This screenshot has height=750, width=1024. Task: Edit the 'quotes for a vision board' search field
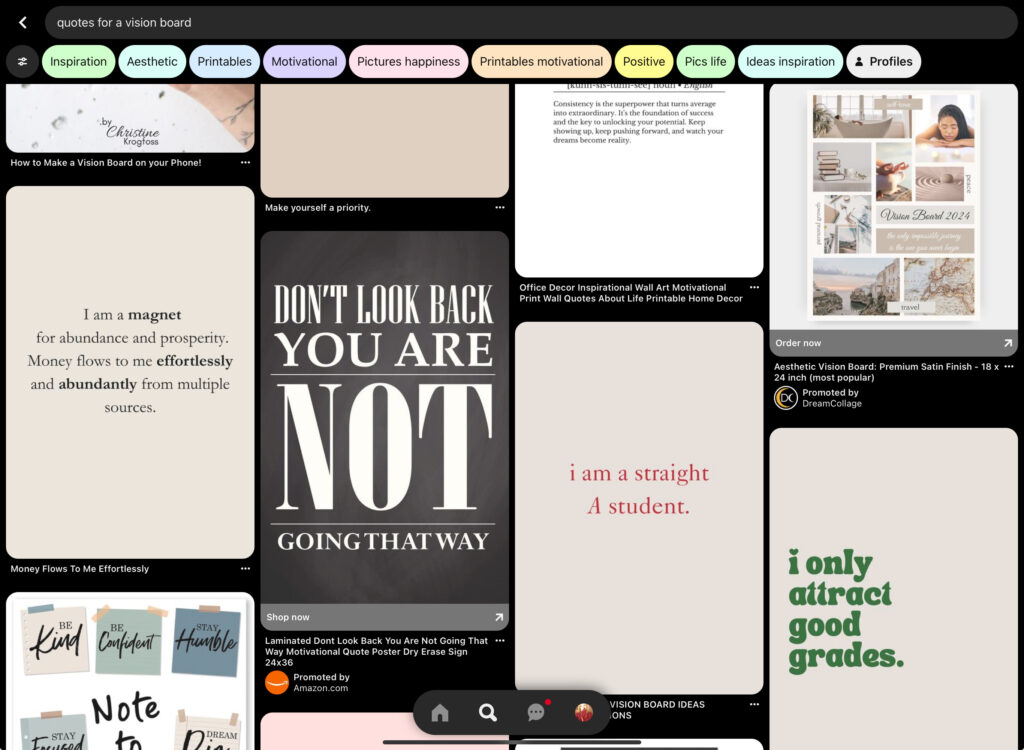point(531,23)
